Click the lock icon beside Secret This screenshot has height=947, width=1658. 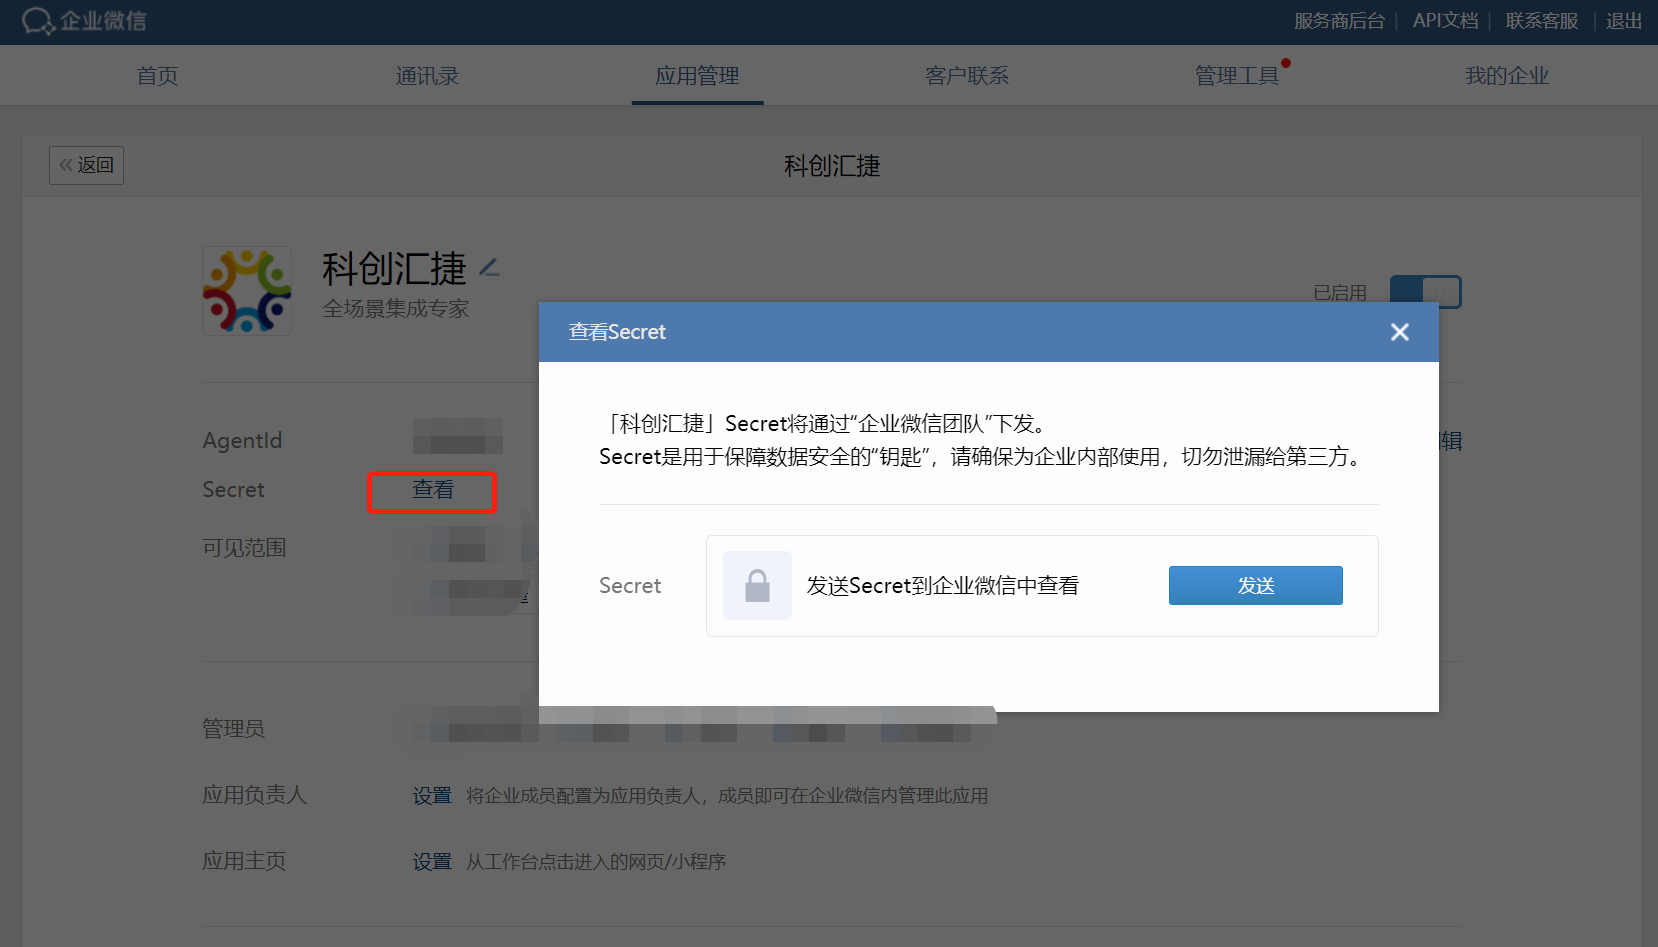(757, 585)
